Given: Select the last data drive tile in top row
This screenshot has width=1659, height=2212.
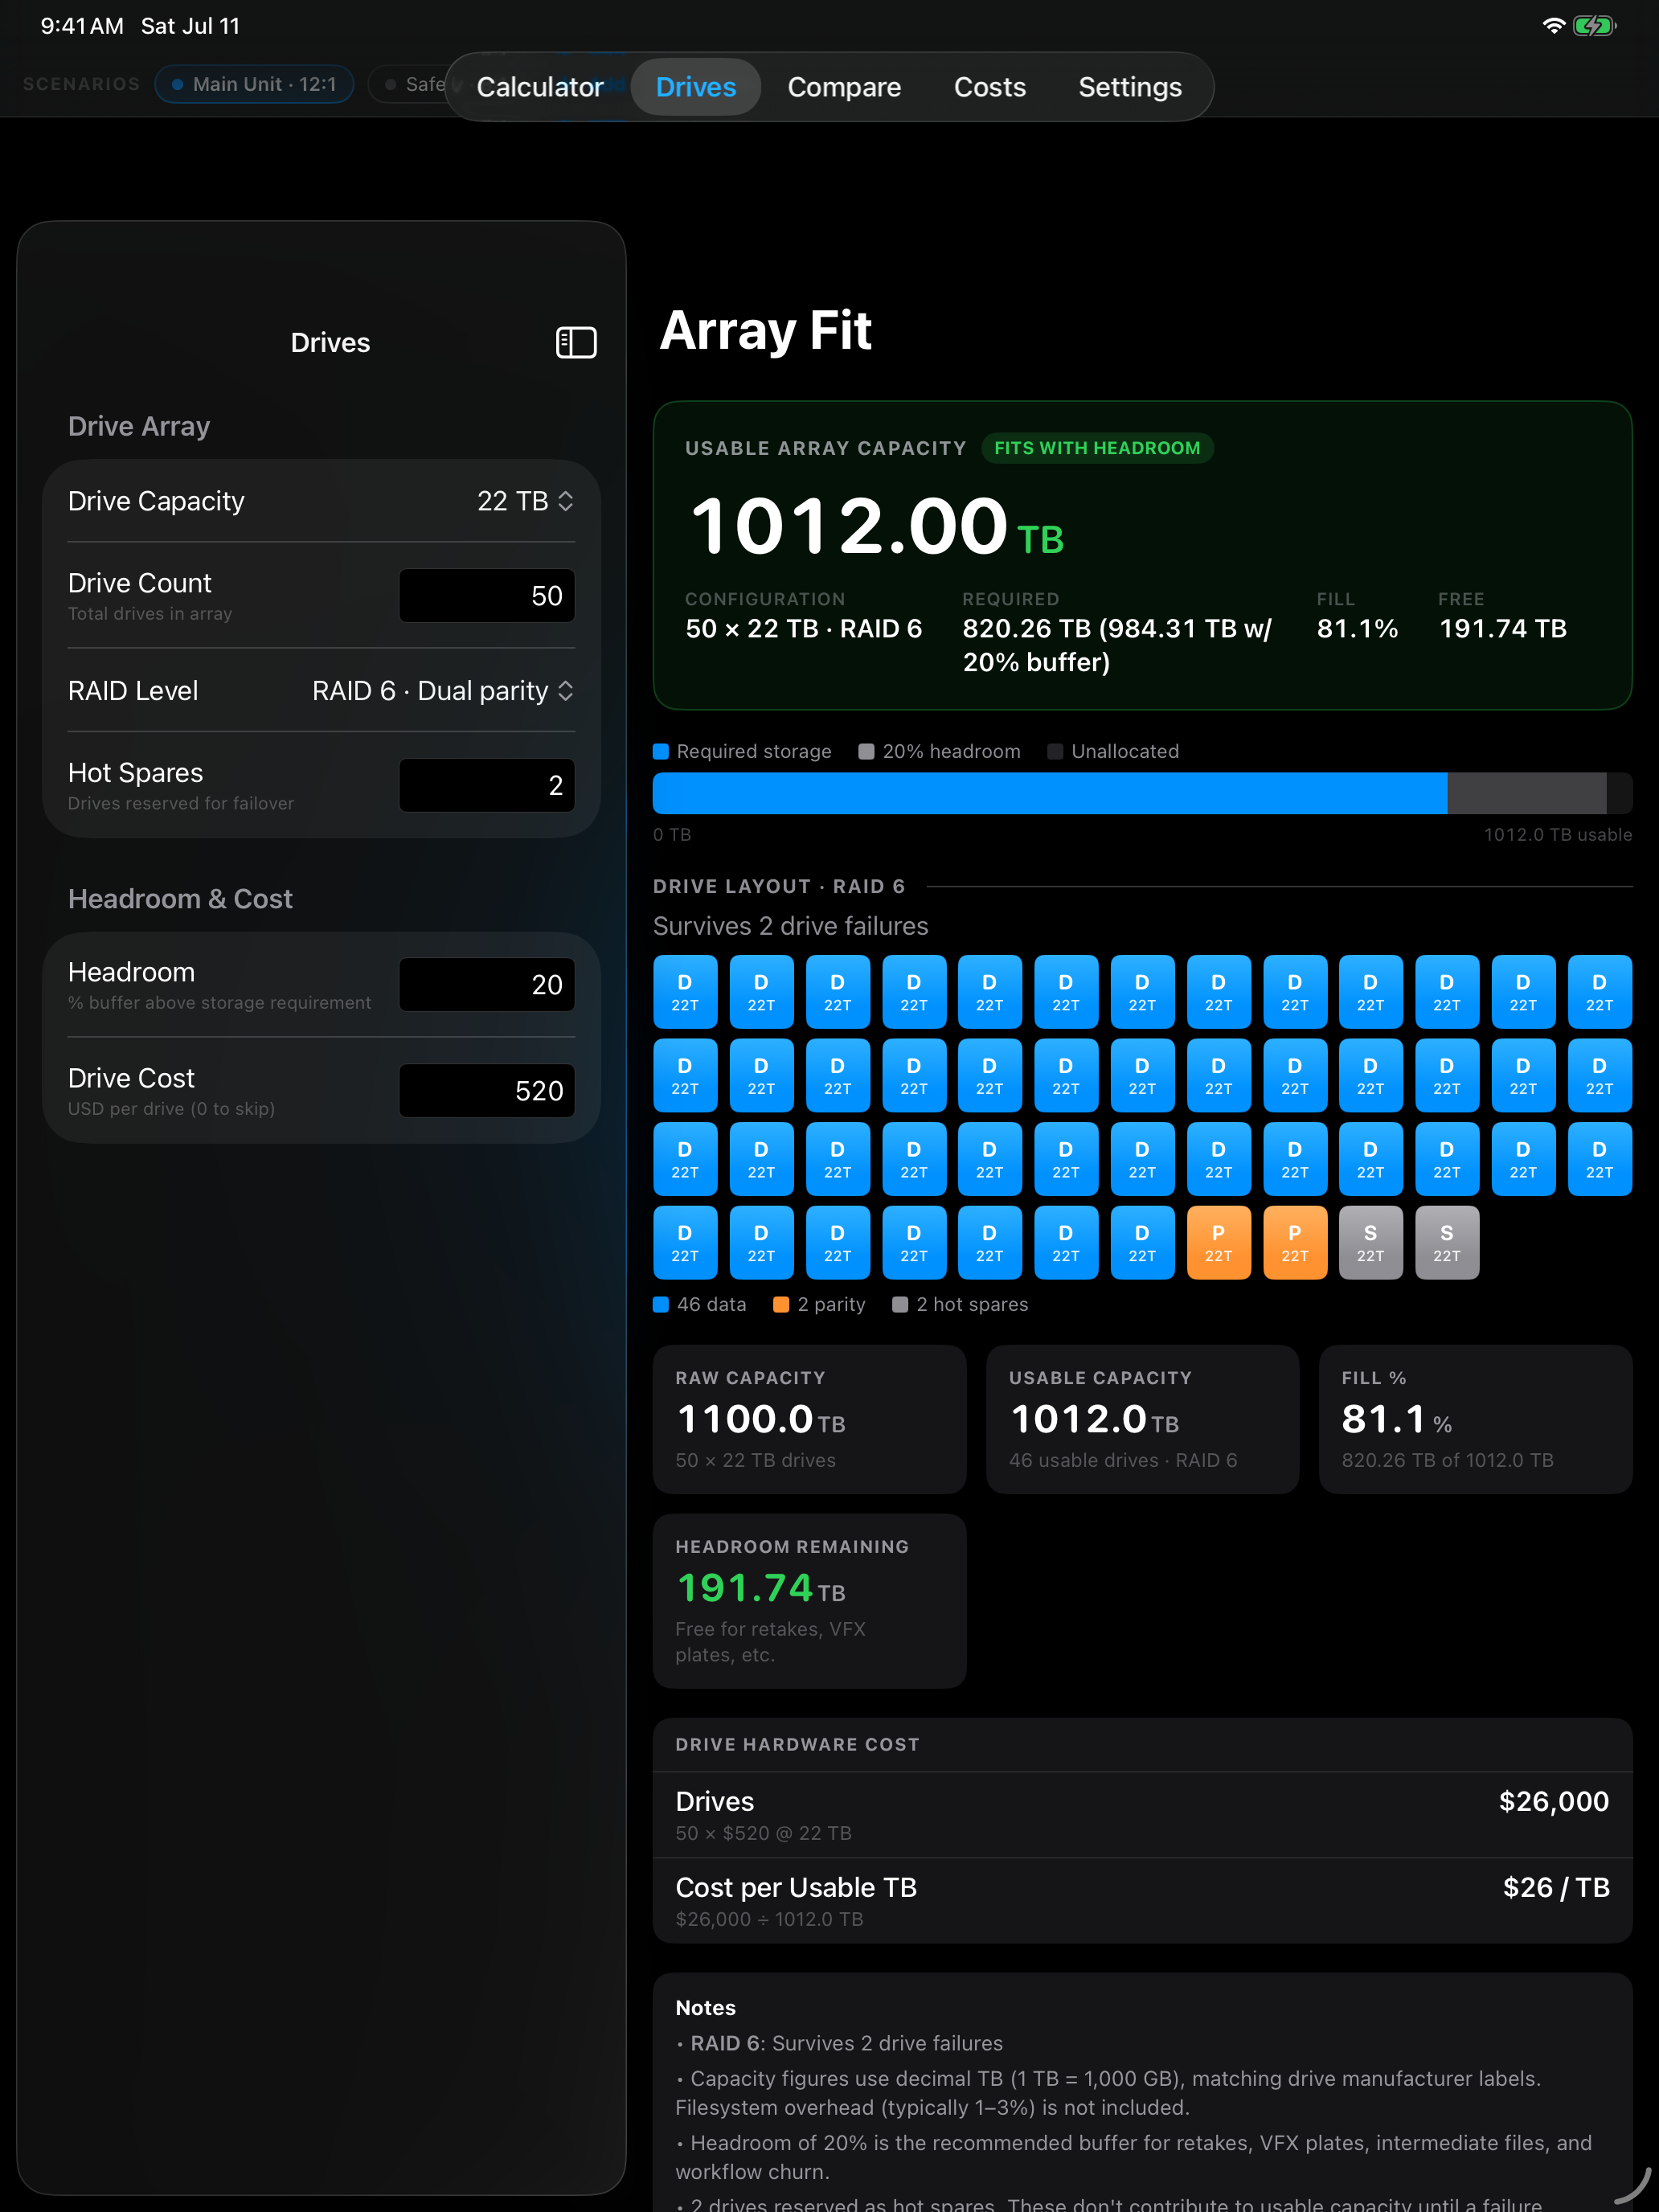Looking at the screenshot, I should click(1600, 992).
